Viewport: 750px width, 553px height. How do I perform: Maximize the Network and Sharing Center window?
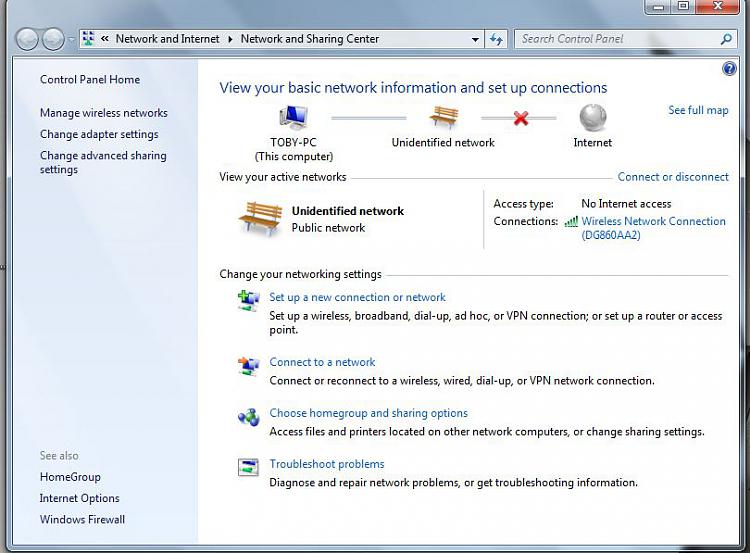(x=684, y=6)
